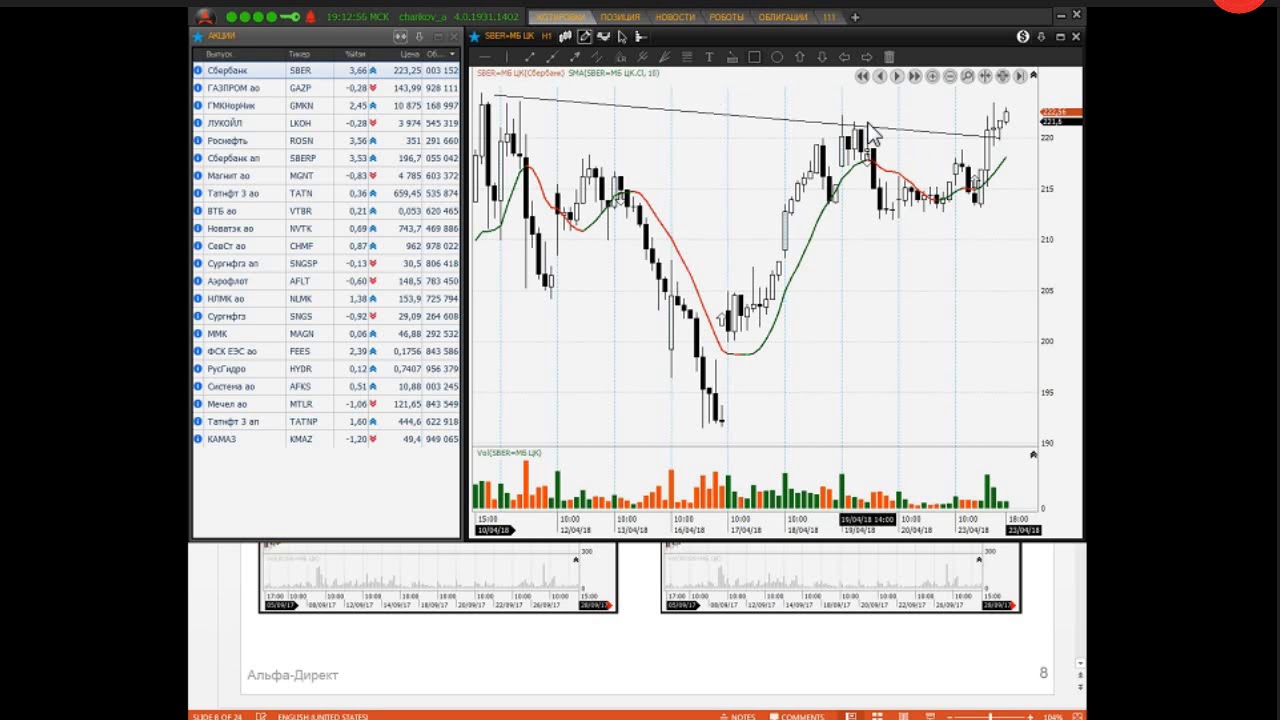
Task: Zoom out chart with minus circle icon
Action: (x=950, y=76)
